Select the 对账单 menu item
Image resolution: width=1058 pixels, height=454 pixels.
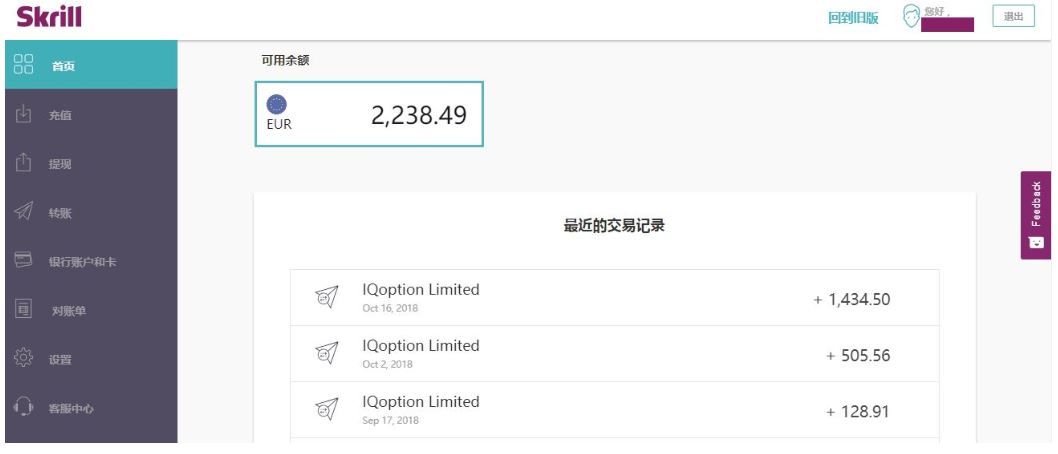pos(91,310)
